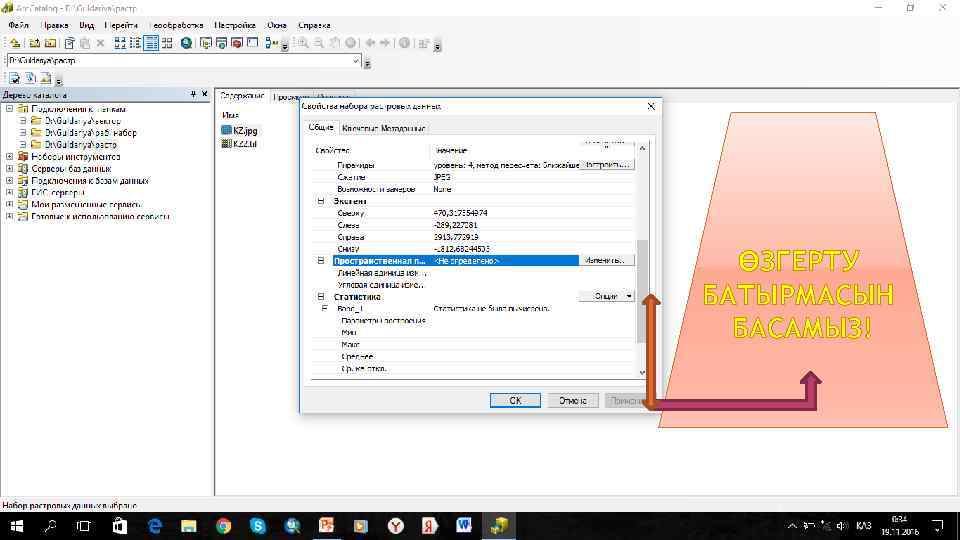Image resolution: width=960 pixels, height=540 pixels.
Task: Click the third metadata toolbar icon
Action: pos(46,78)
